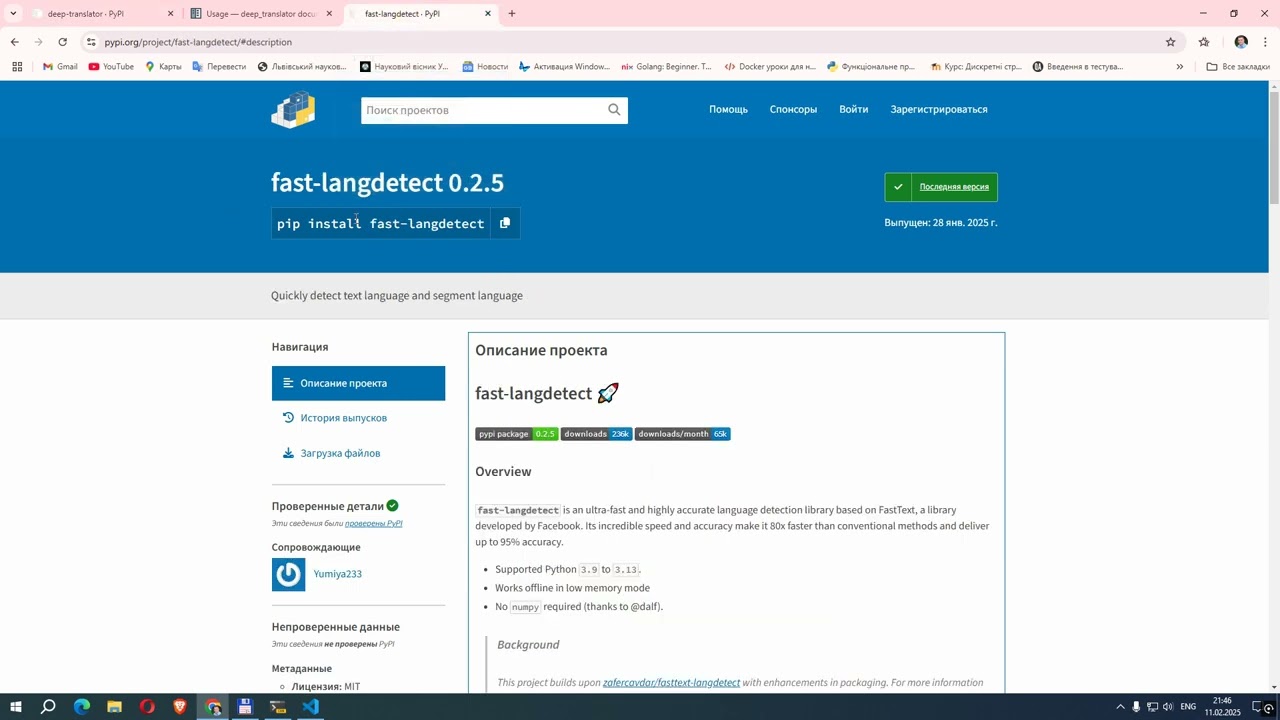The width and height of the screenshot is (1280, 720).
Task: View site information icon in address bar
Action: coord(91,42)
